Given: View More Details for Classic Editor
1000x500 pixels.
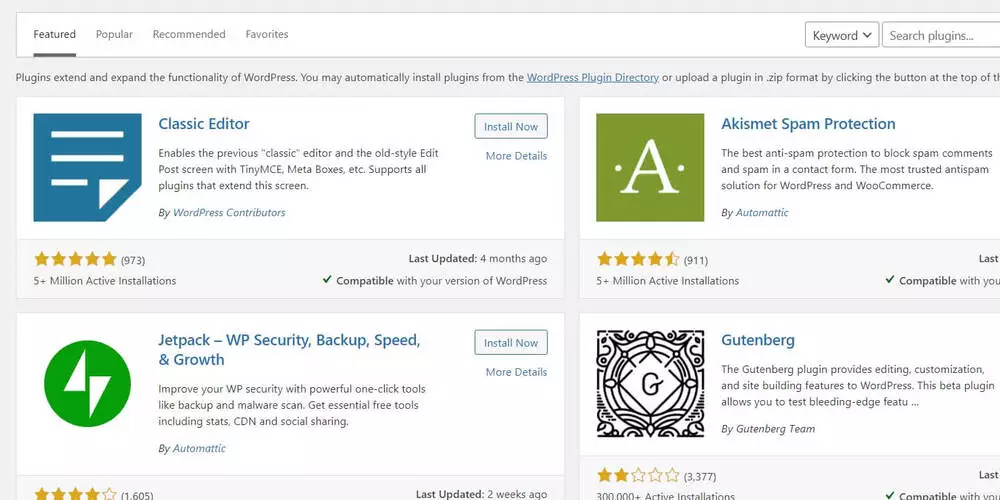Looking at the screenshot, I should (516, 156).
